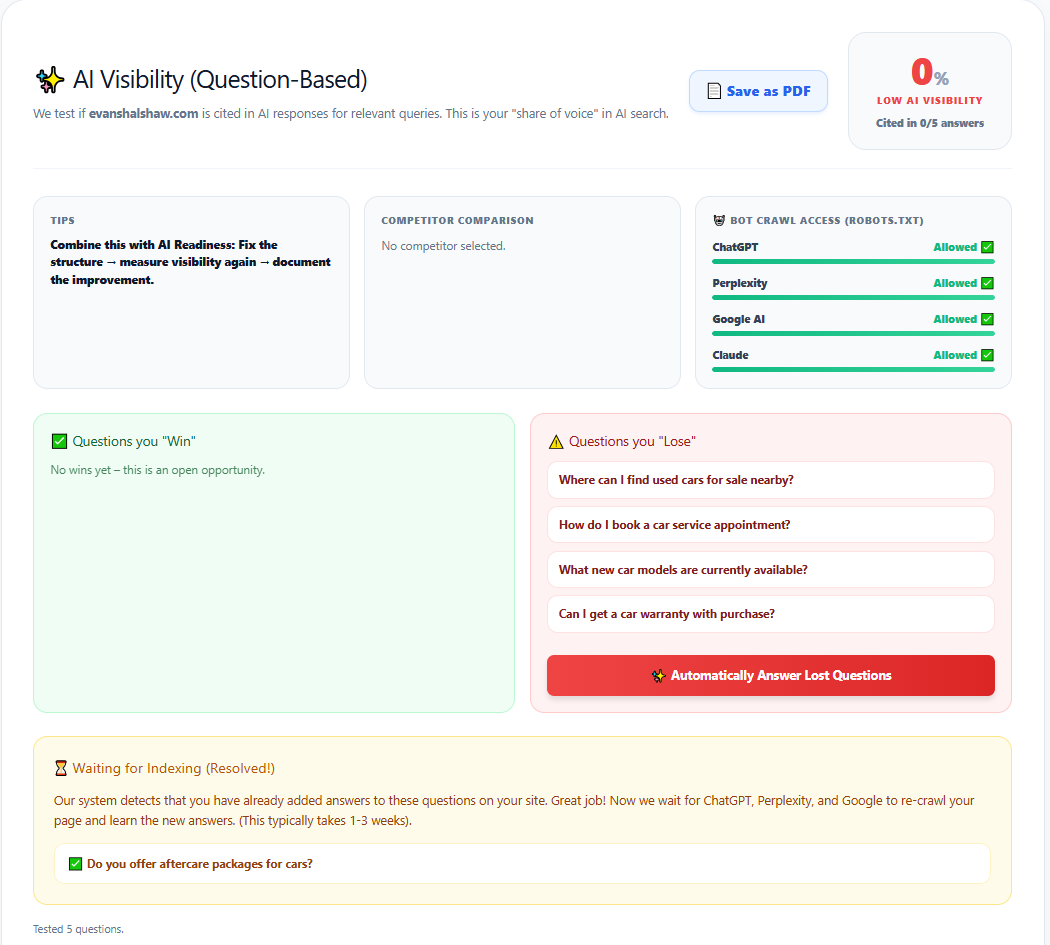
Task: Click the Google AI green progress bar
Action: 853,334
